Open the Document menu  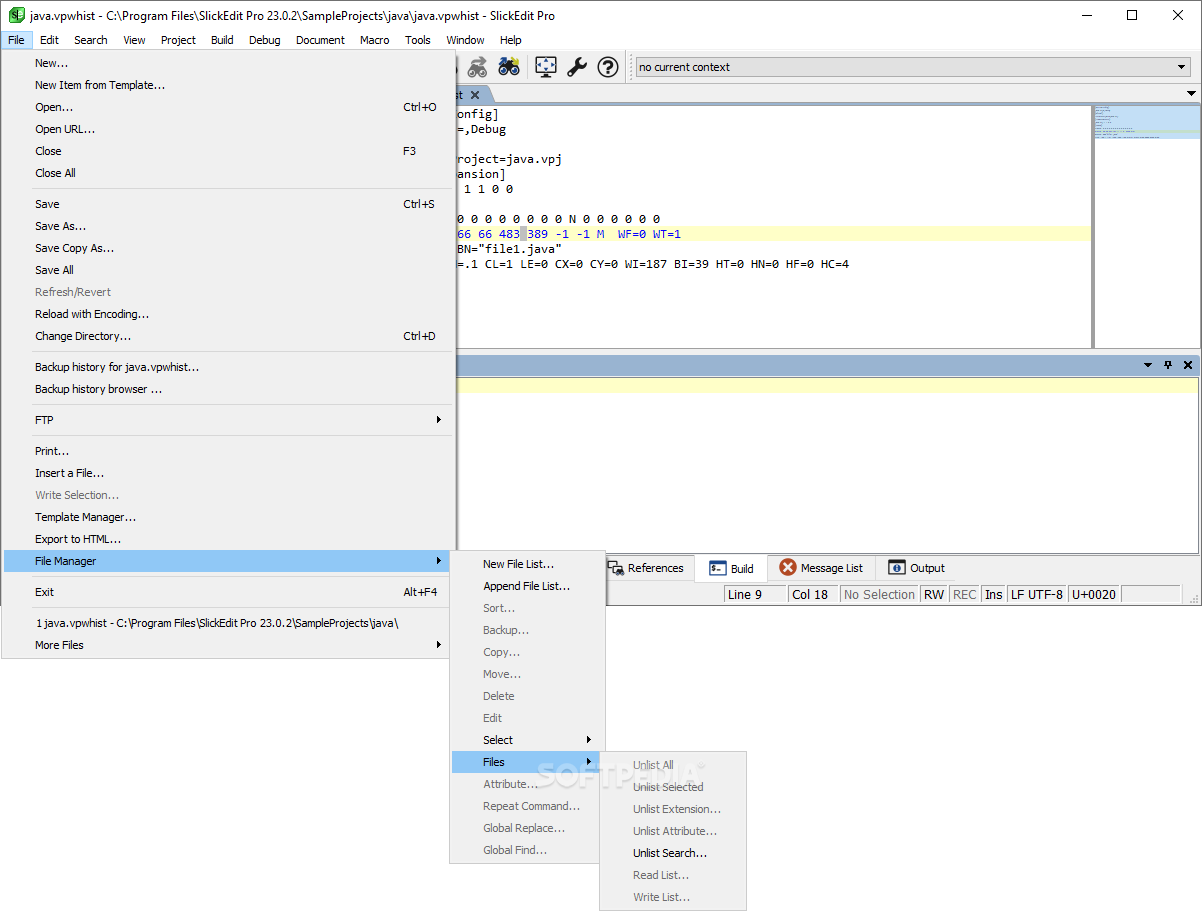pos(321,40)
